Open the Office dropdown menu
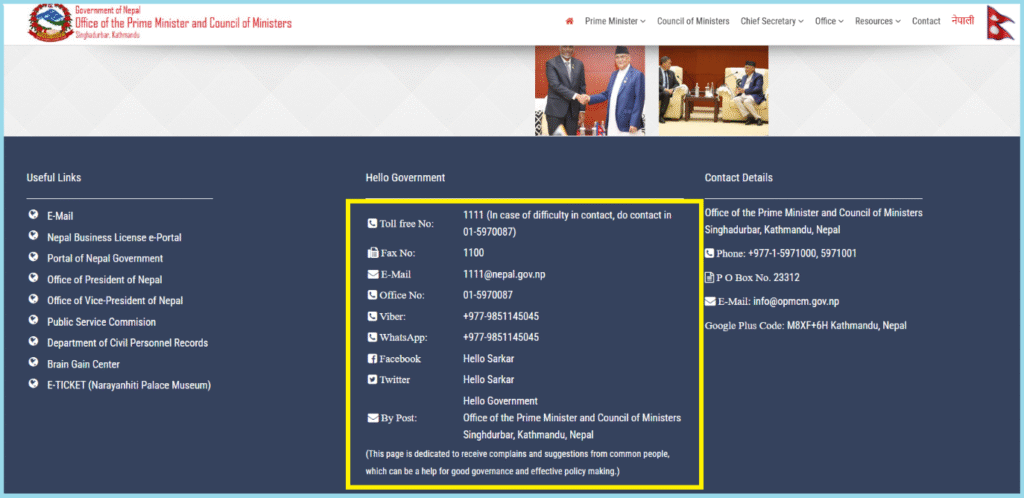1024x498 pixels. click(x=829, y=21)
